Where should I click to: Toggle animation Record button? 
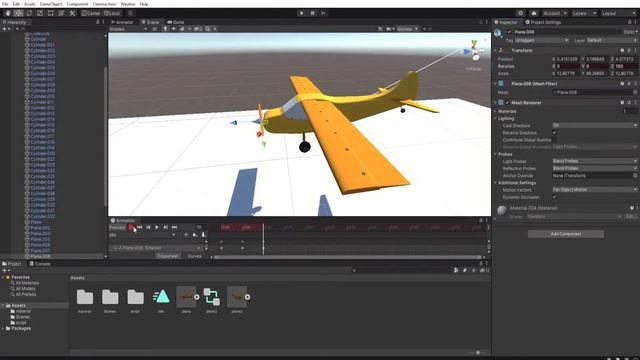point(131,227)
